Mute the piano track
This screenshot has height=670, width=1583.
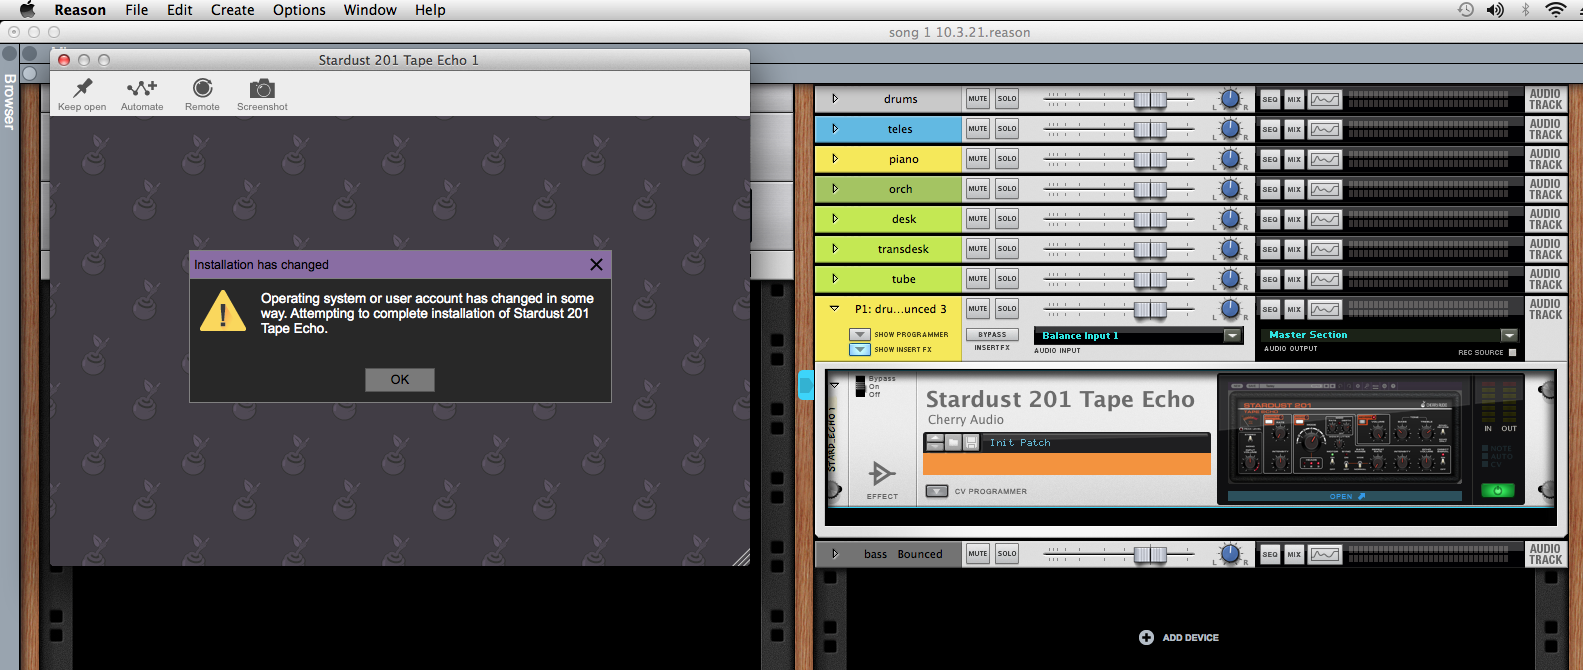pos(978,159)
